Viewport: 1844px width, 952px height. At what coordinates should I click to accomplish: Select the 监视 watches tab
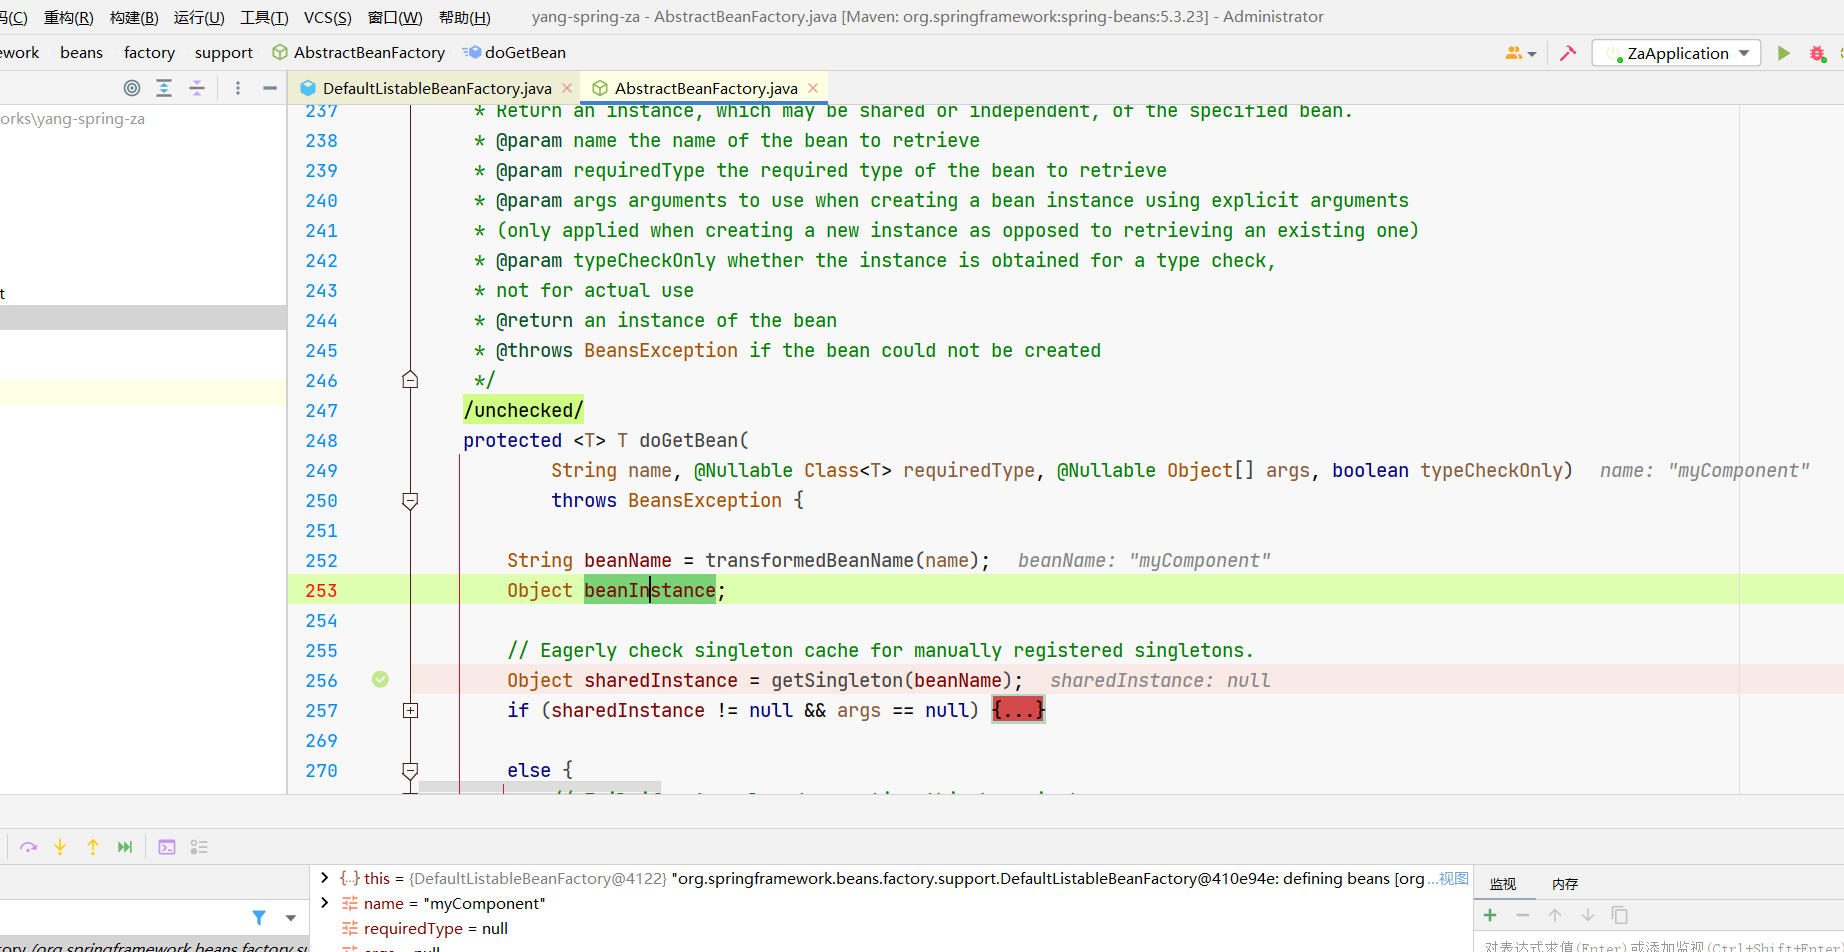coord(1503,884)
